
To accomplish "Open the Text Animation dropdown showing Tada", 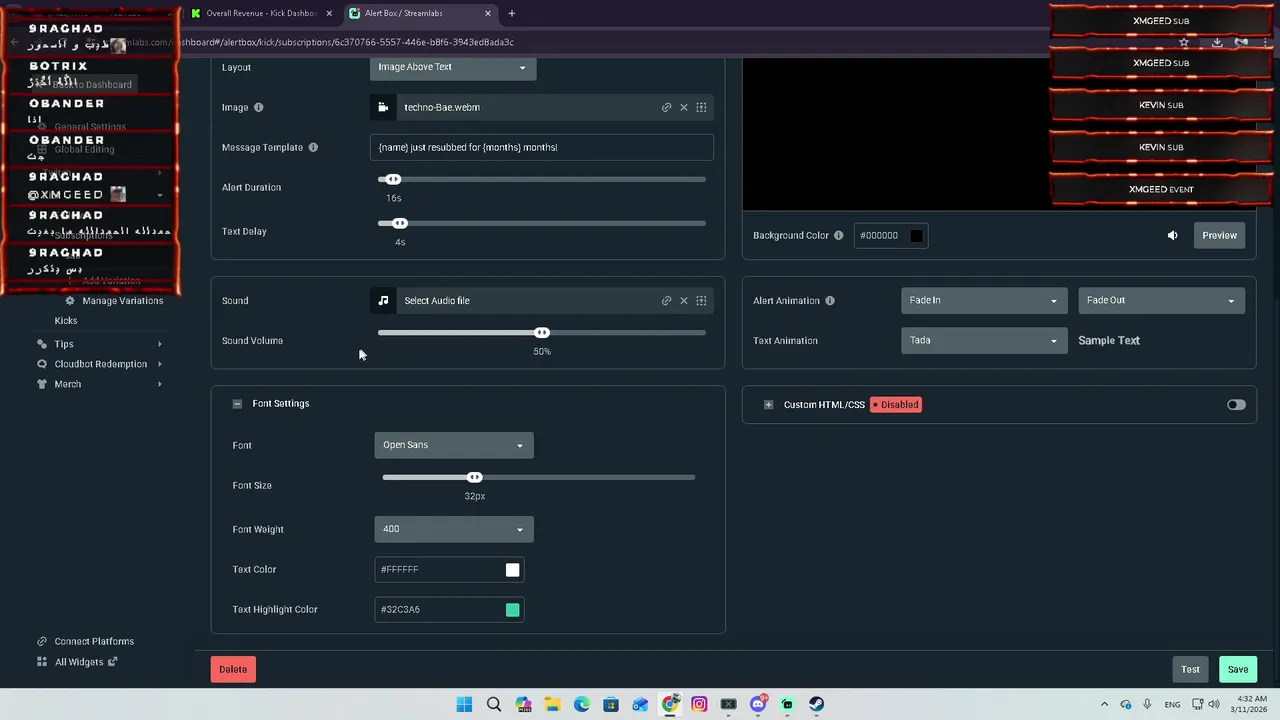I will 984,340.
